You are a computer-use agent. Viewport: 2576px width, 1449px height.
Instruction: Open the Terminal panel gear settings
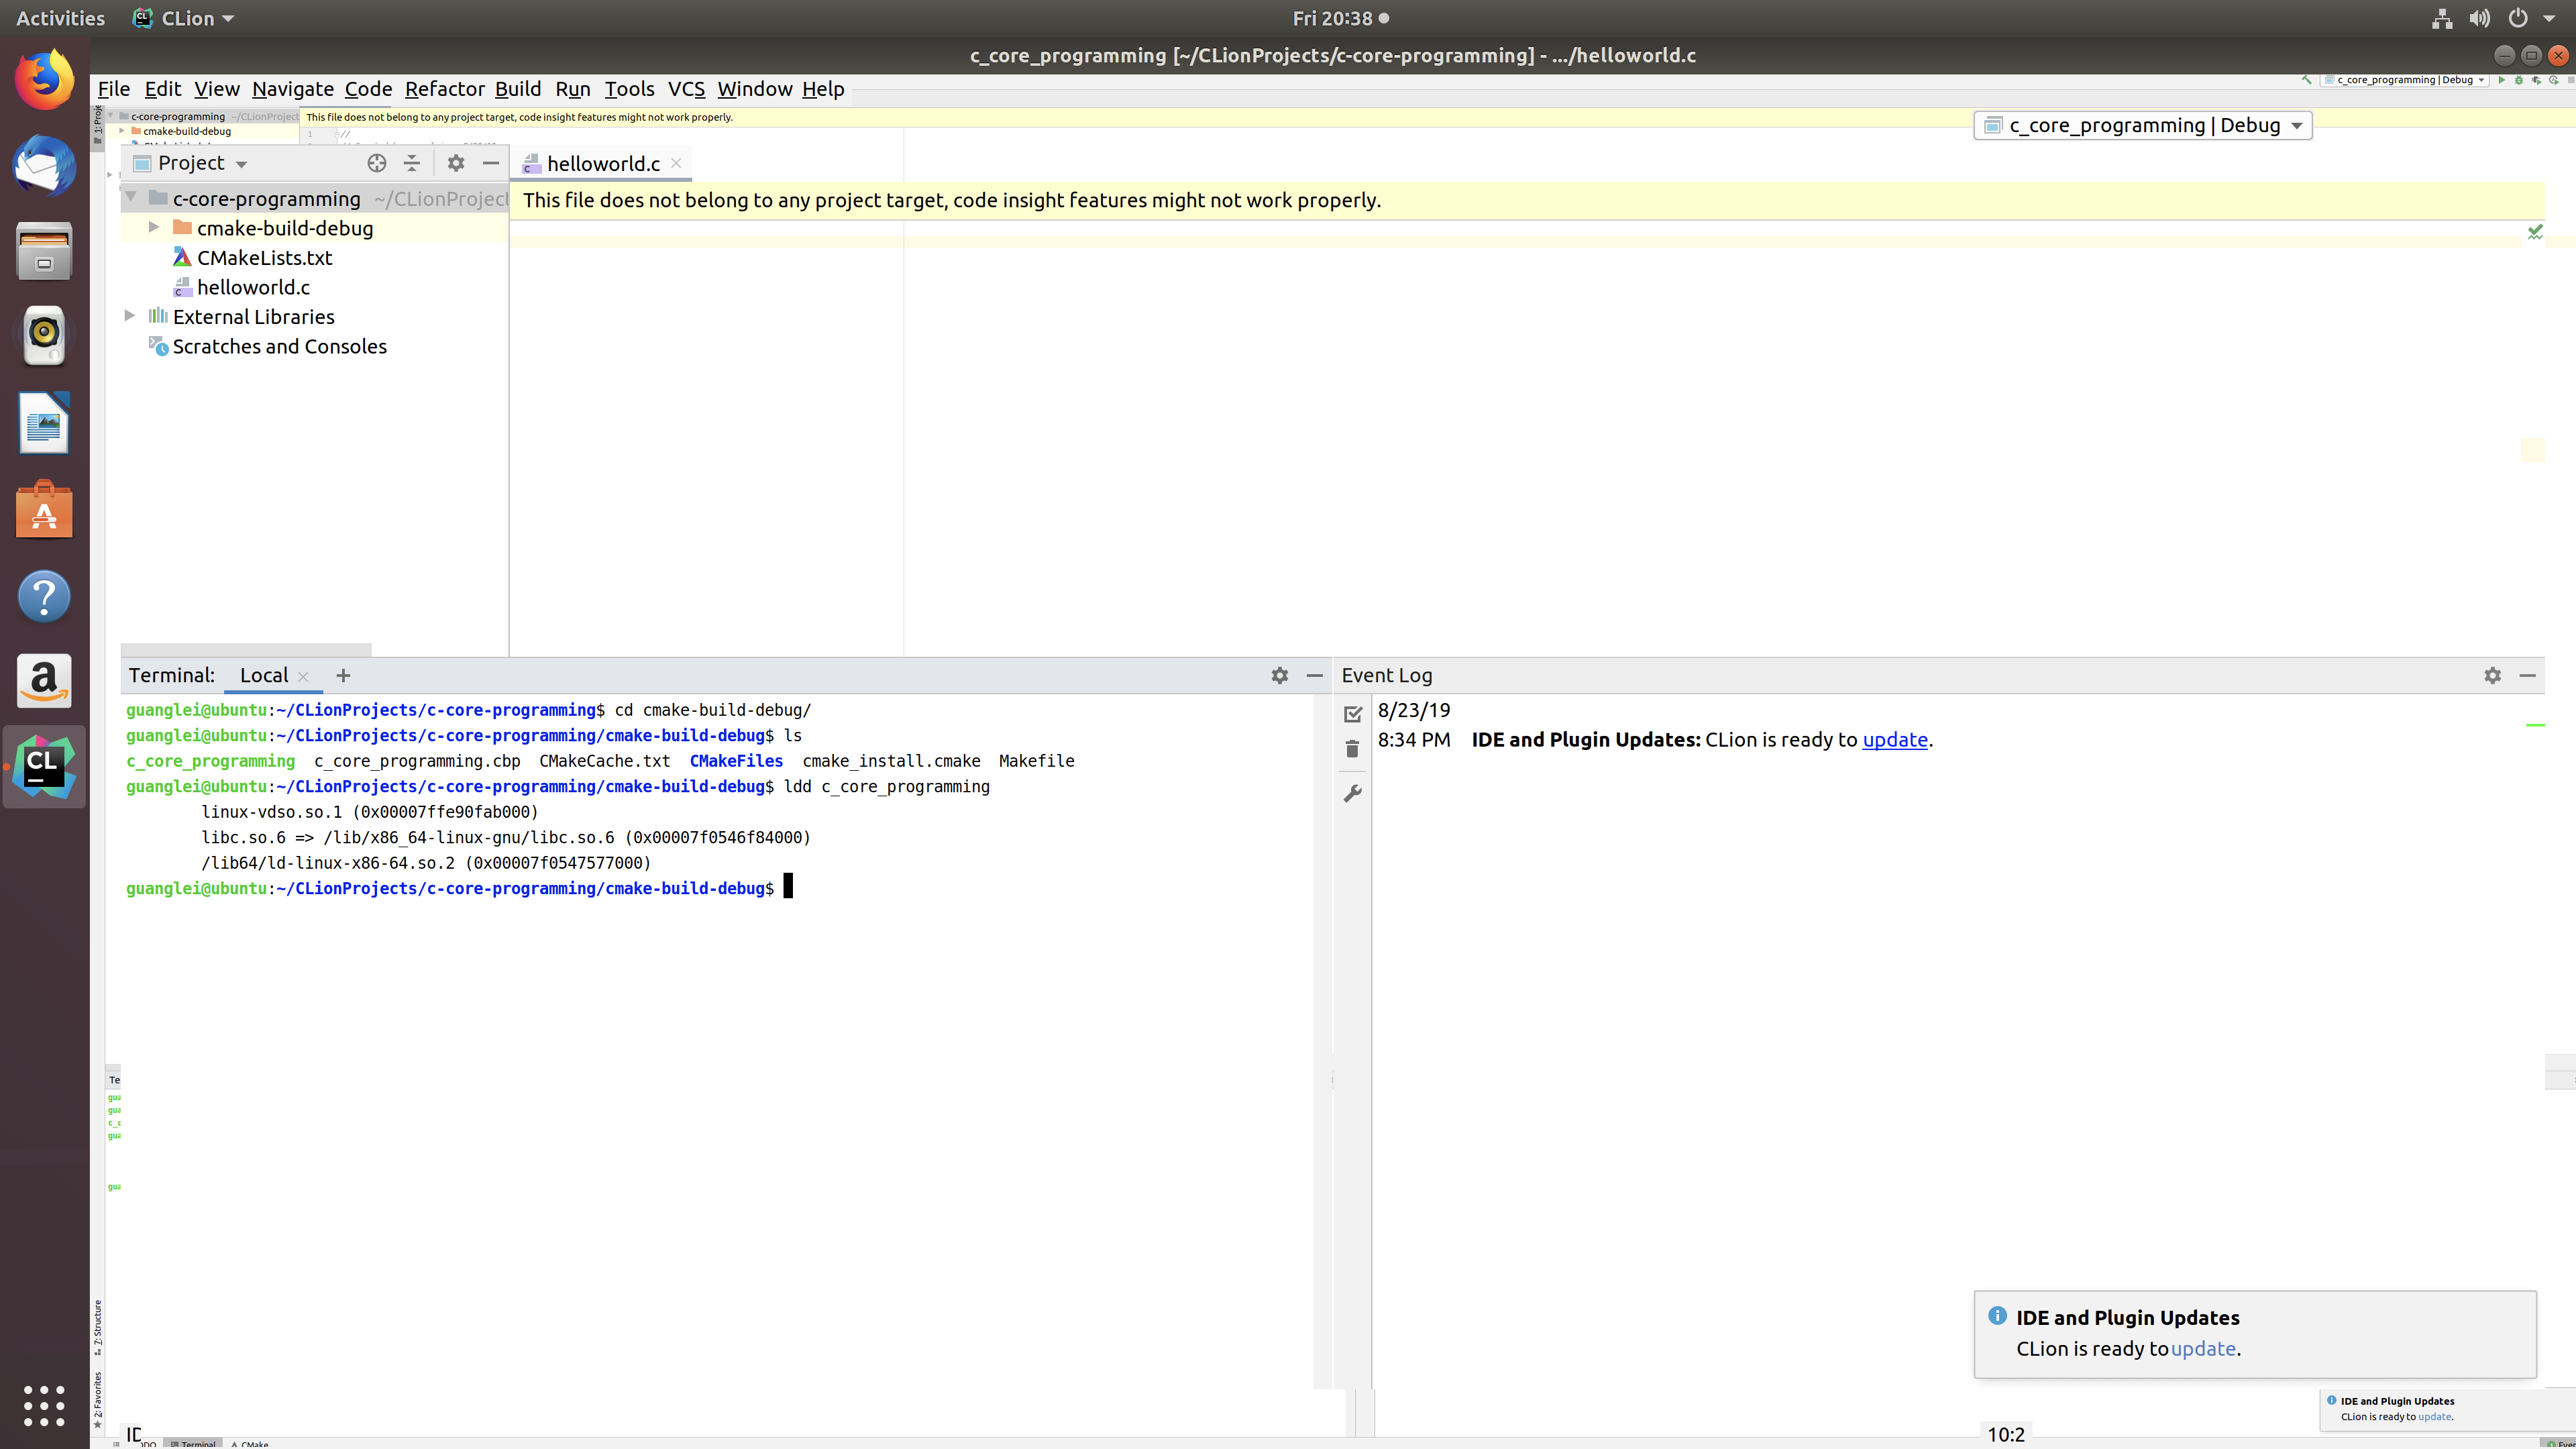pos(1279,676)
